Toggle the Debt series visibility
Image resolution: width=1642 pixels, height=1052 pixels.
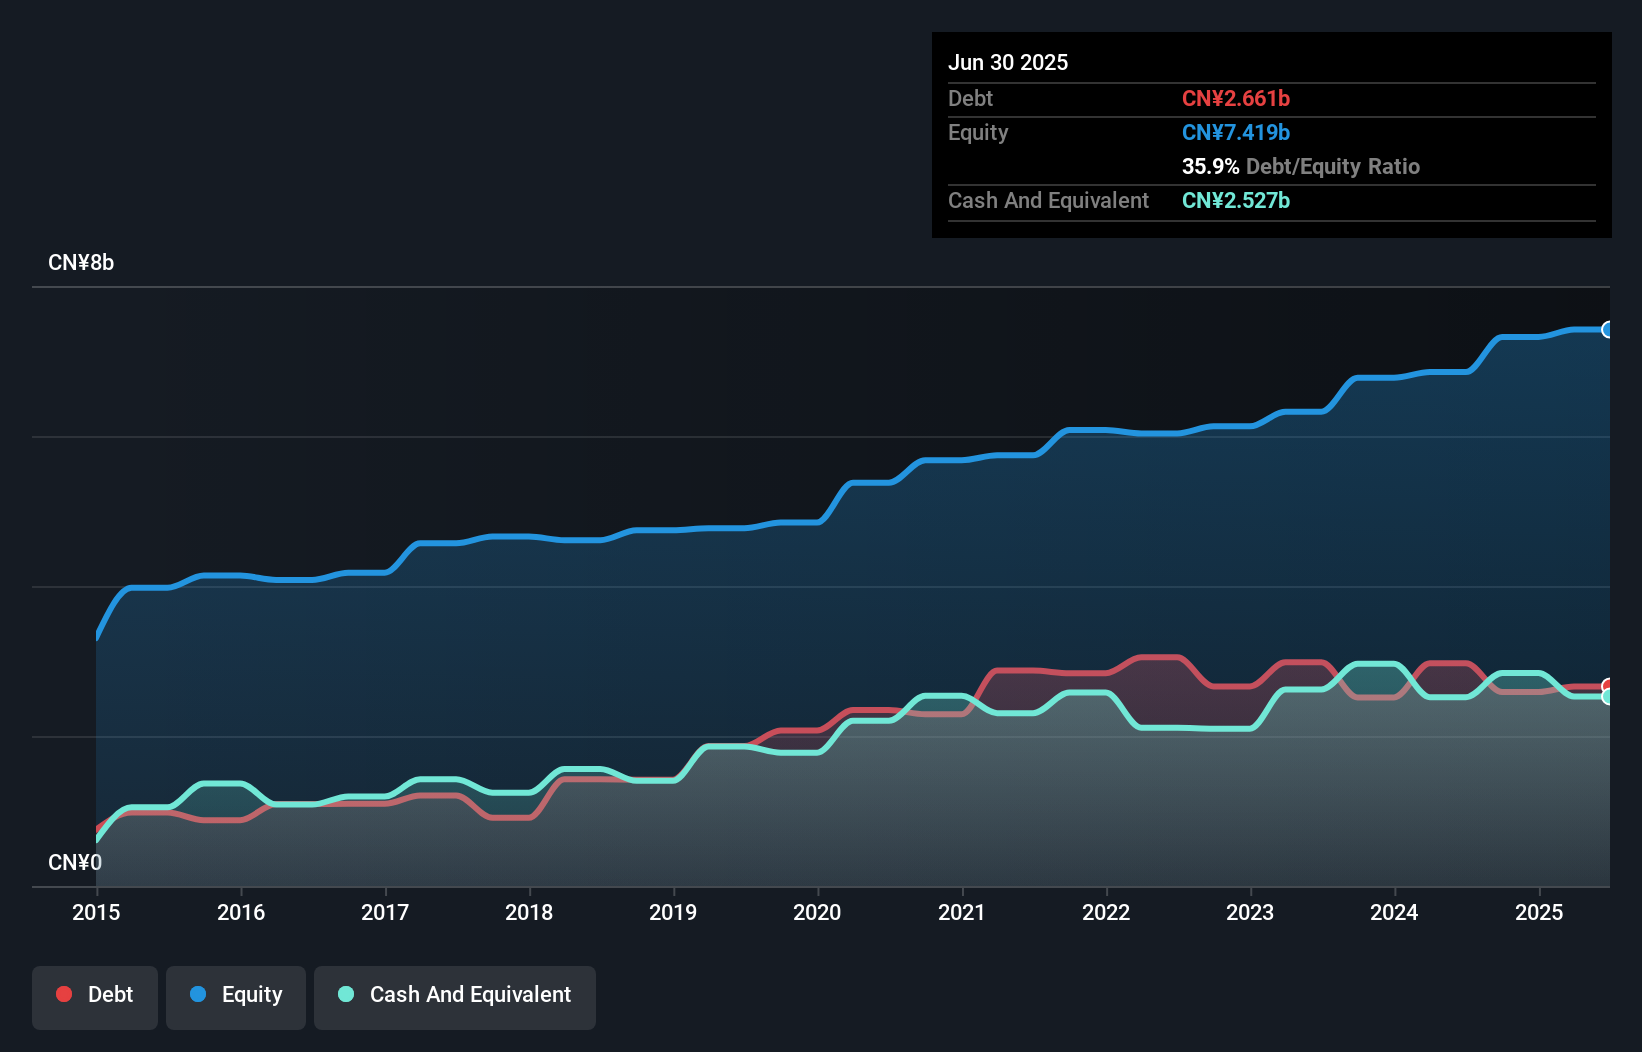[94, 996]
